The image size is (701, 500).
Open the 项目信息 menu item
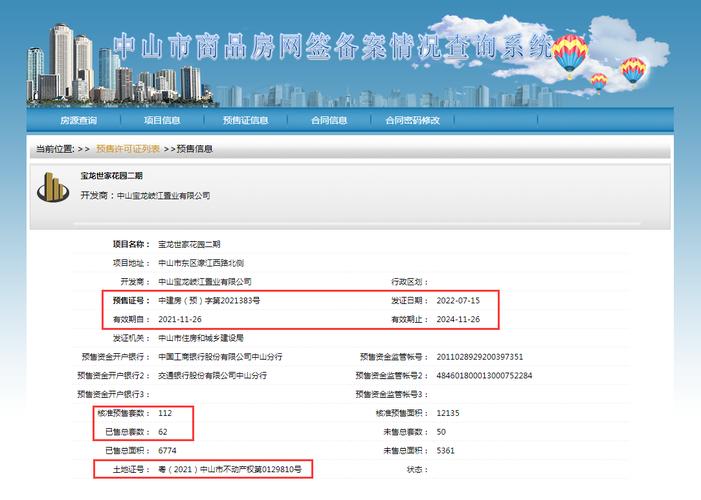pyautogui.click(x=162, y=120)
